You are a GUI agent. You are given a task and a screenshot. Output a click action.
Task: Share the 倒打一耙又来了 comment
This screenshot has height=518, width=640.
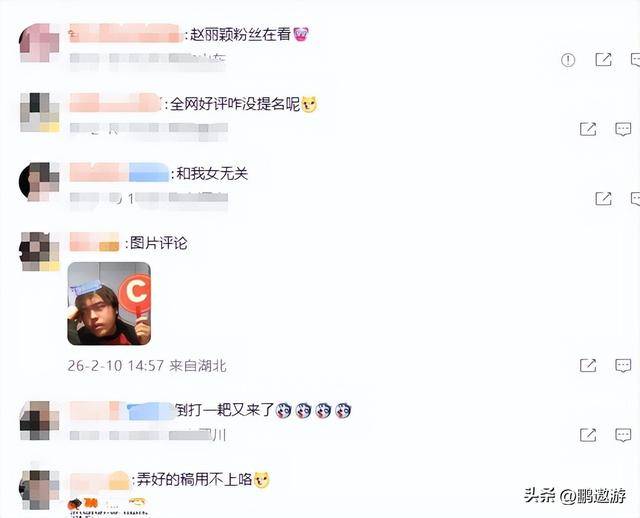pyautogui.click(x=588, y=435)
